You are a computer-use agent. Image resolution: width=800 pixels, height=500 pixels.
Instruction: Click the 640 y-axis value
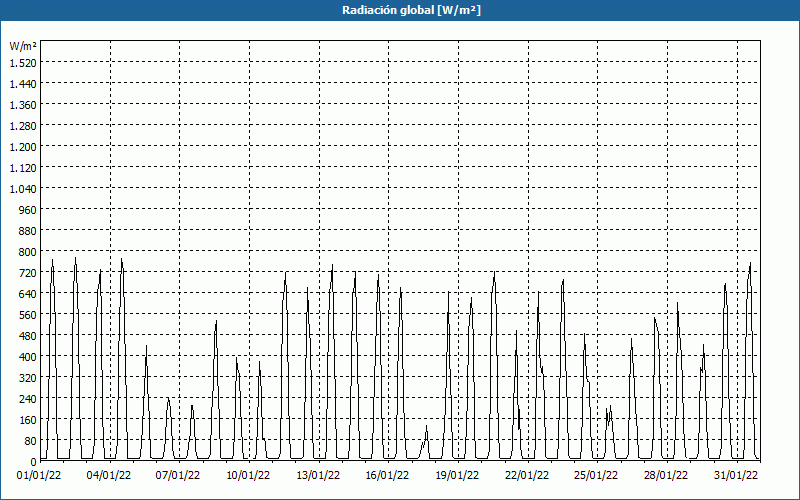pyautogui.click(x=28, y=294)
